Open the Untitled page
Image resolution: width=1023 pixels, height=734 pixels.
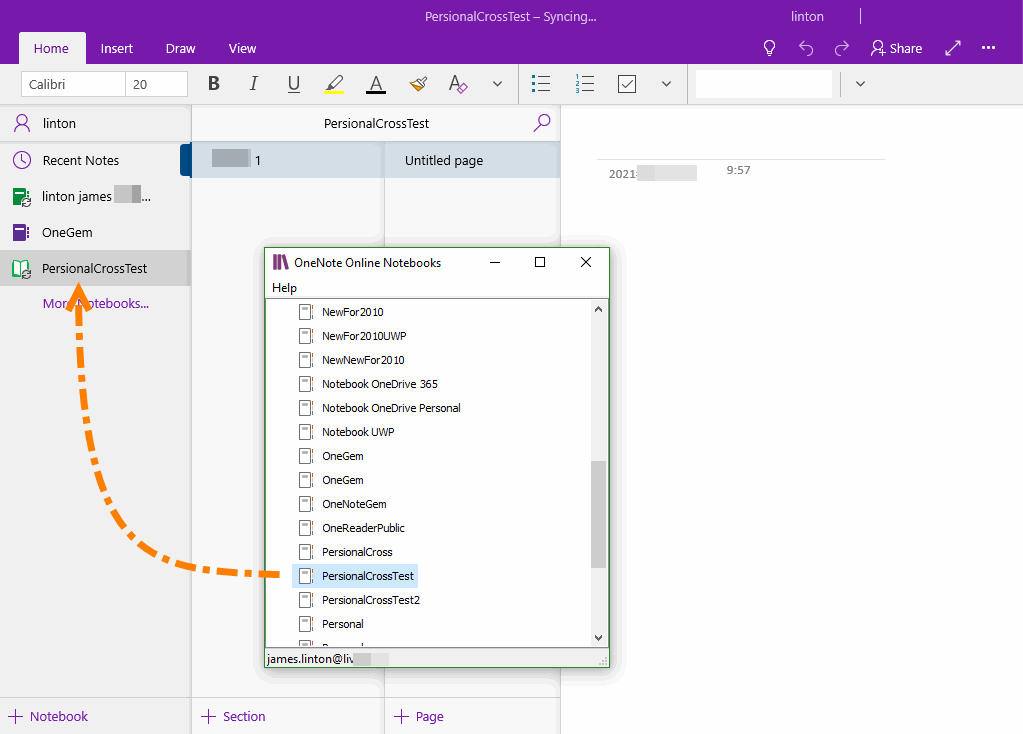pos(472,161)
